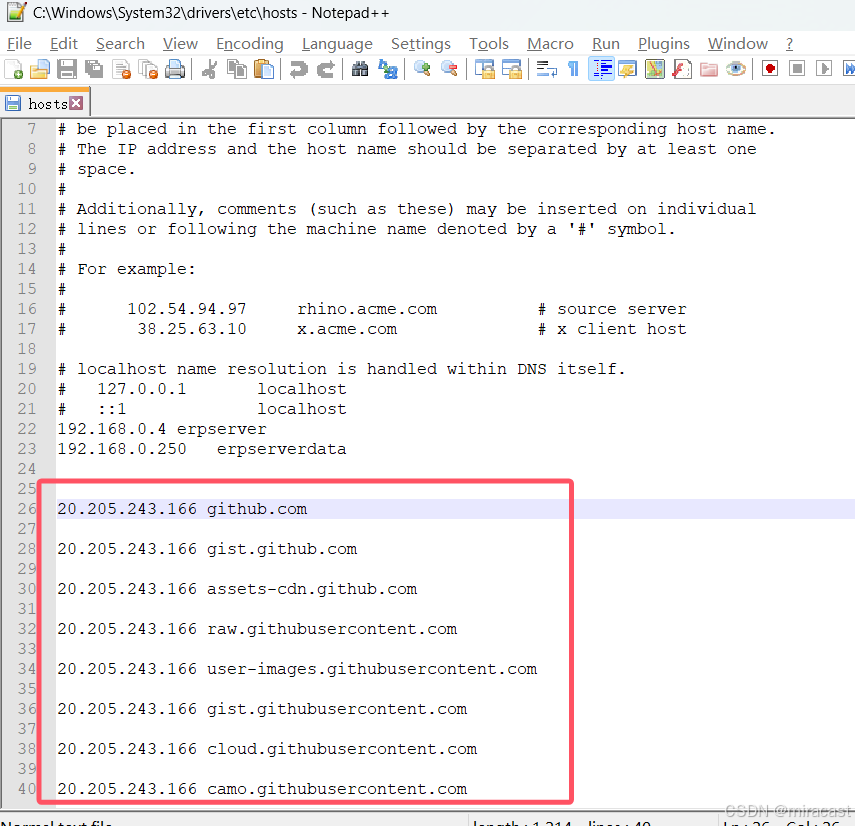Click the macro Playback icon
This screenshot has width=855, height=826.
824,69
